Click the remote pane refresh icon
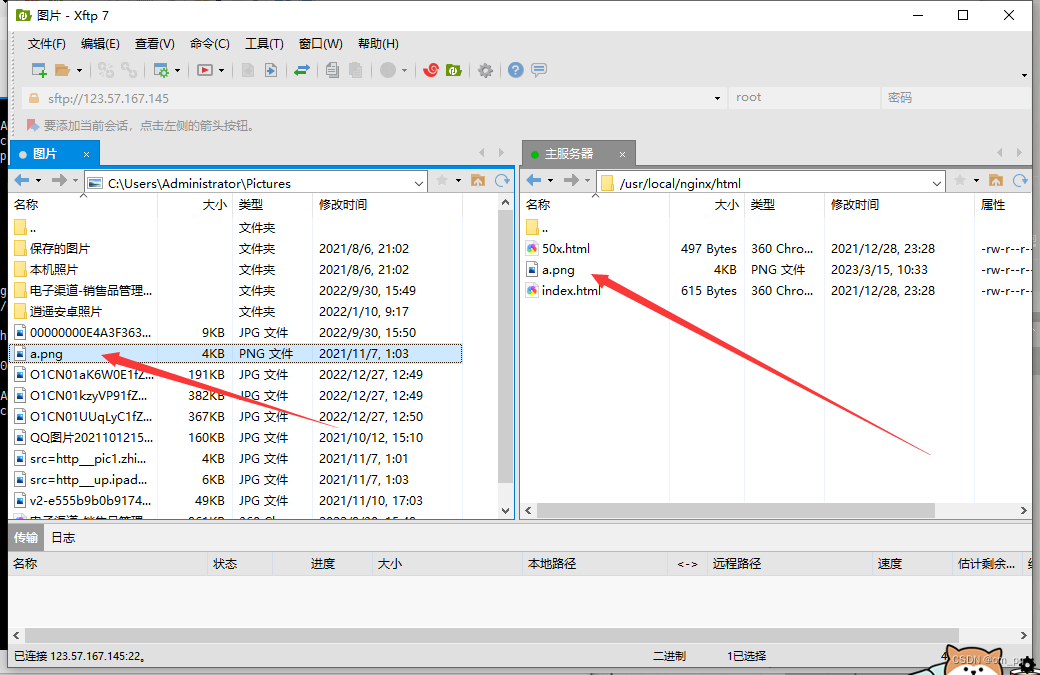Screen dimensions: 1040x675 [1020, 180]
